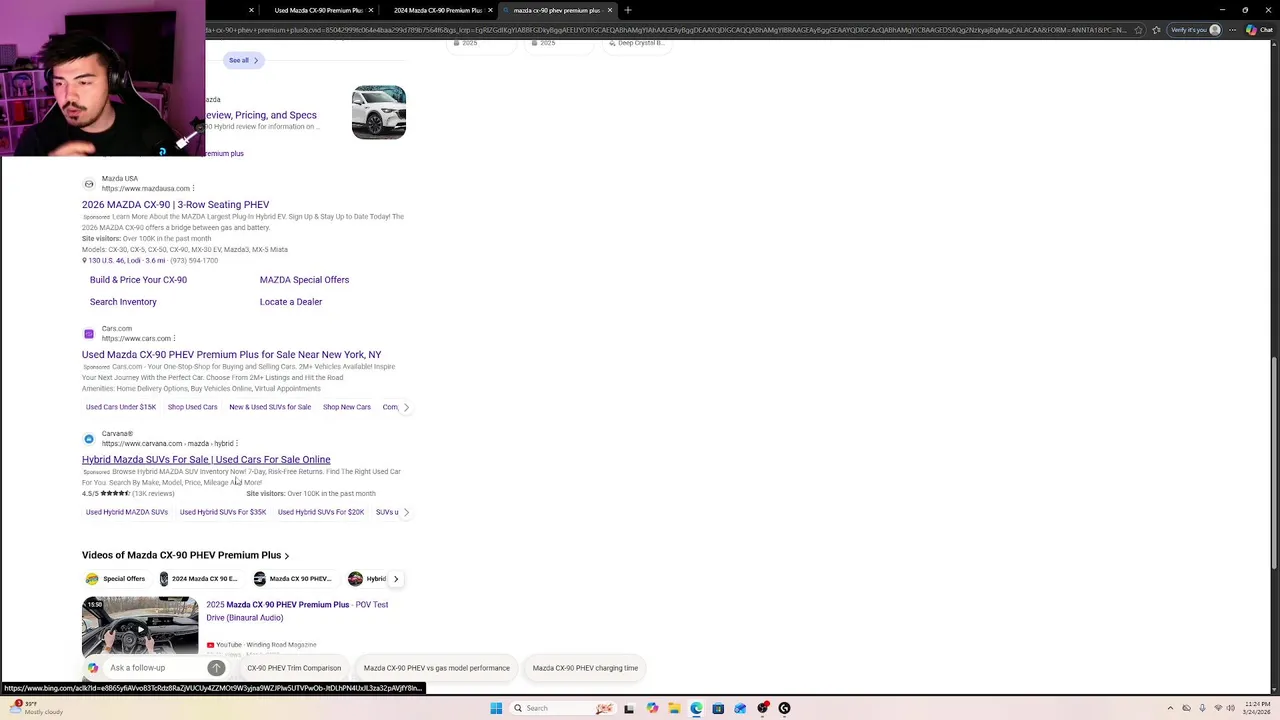Open the three-dot menu next to mazdausa.com
The height and width of the screenshot is (720, 1280).
click(193, 188)
